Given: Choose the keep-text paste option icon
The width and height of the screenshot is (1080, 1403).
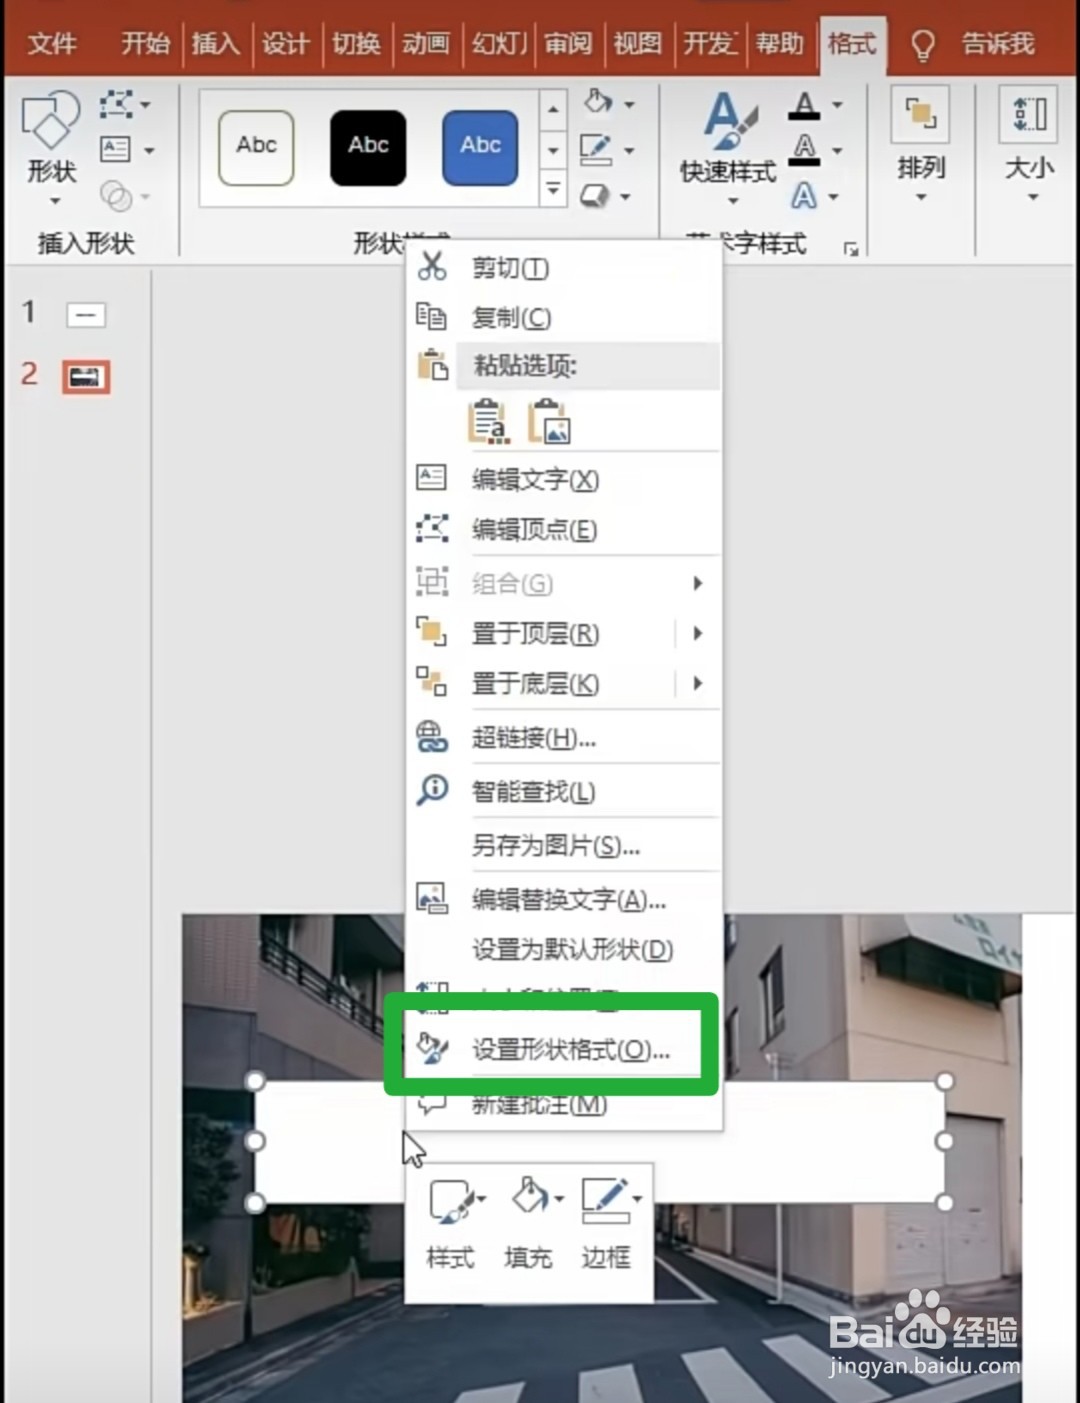Looking at the screenshot, I should click(490, 422).
